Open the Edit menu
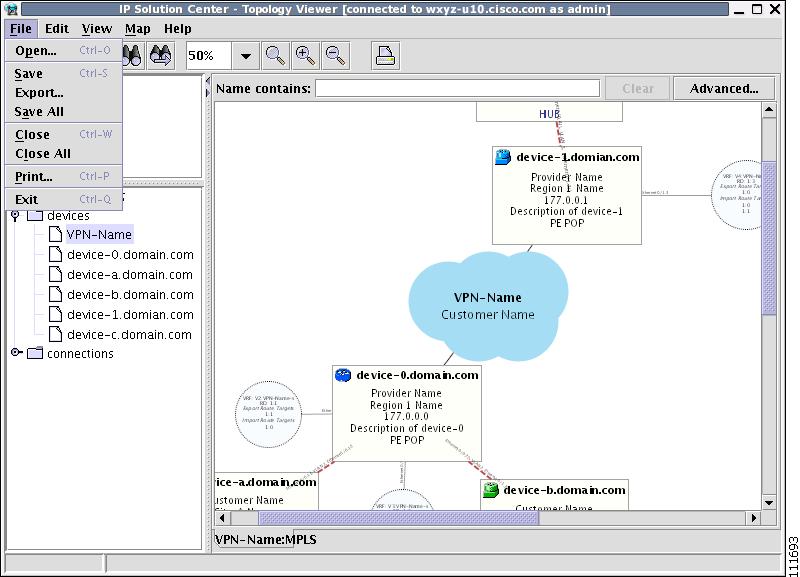The image size is (800, 577). coord(57,29)
